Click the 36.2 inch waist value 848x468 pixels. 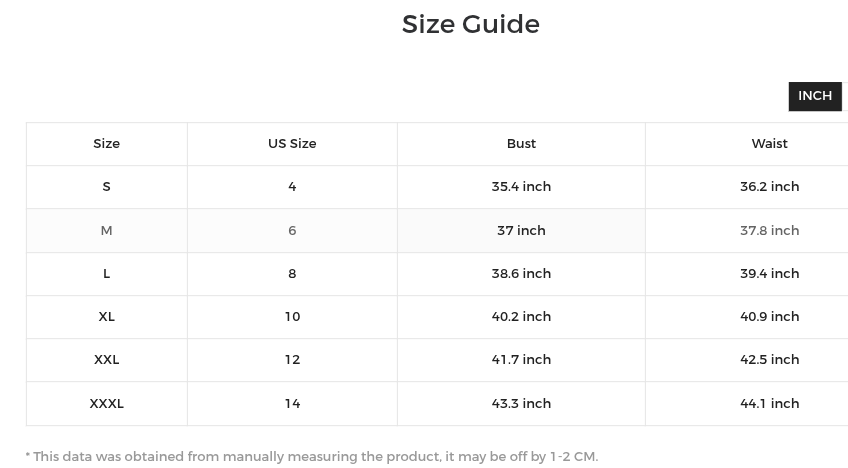(769, 187)
